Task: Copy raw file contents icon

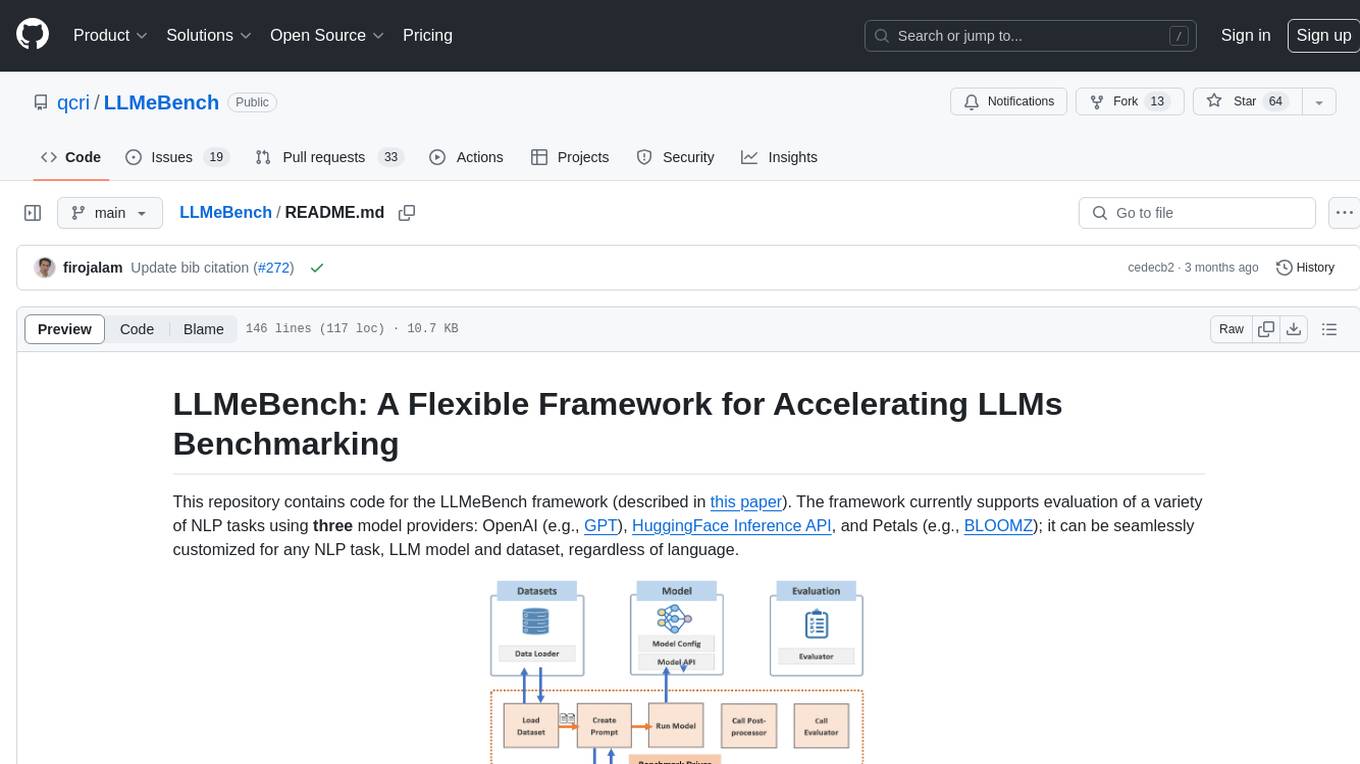Action: click(x=1266, y=329)
